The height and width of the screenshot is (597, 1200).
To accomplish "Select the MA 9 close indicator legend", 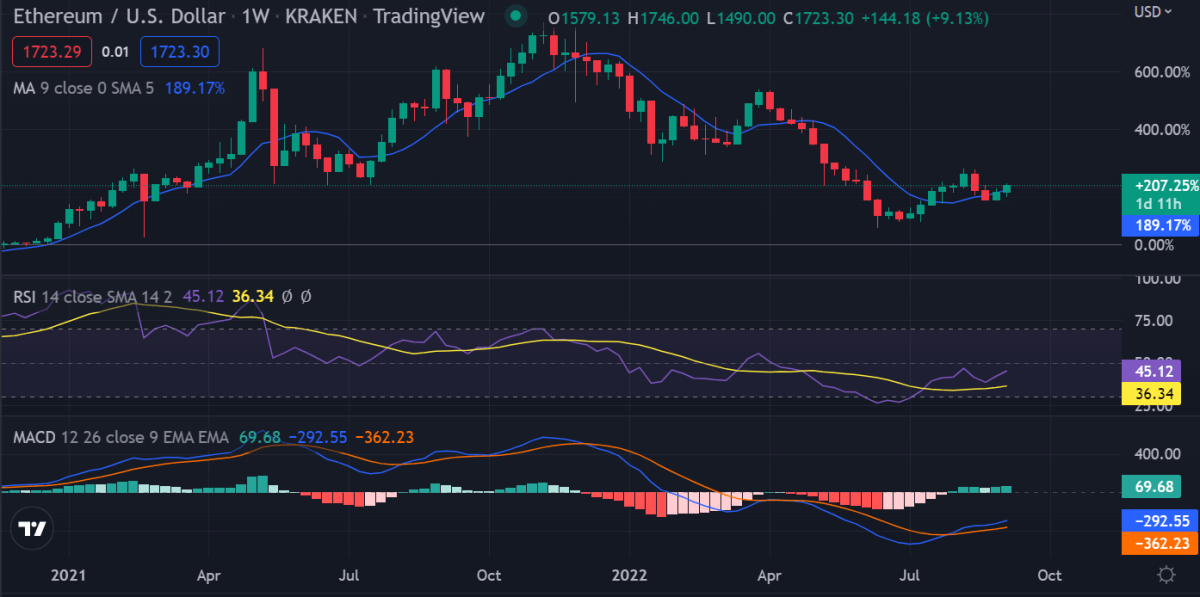I will point(83,88).
